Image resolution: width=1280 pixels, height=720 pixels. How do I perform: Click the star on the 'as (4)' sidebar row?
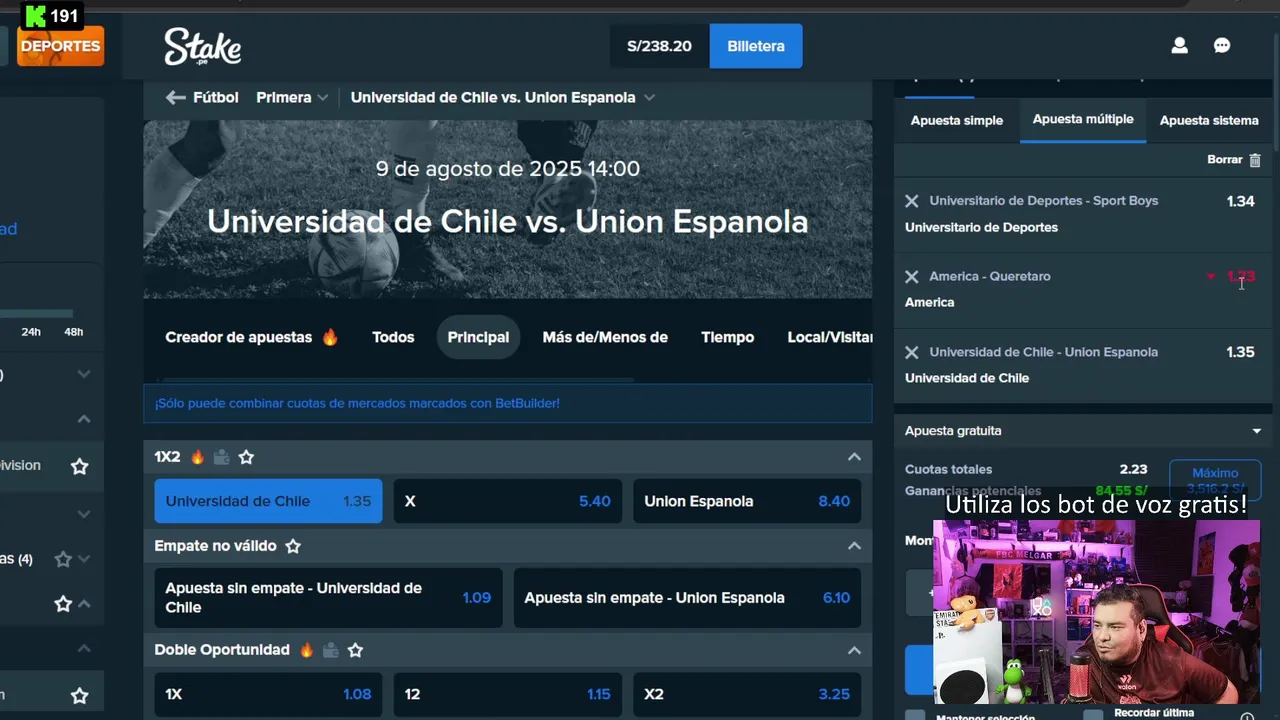[x=63, y=559]
